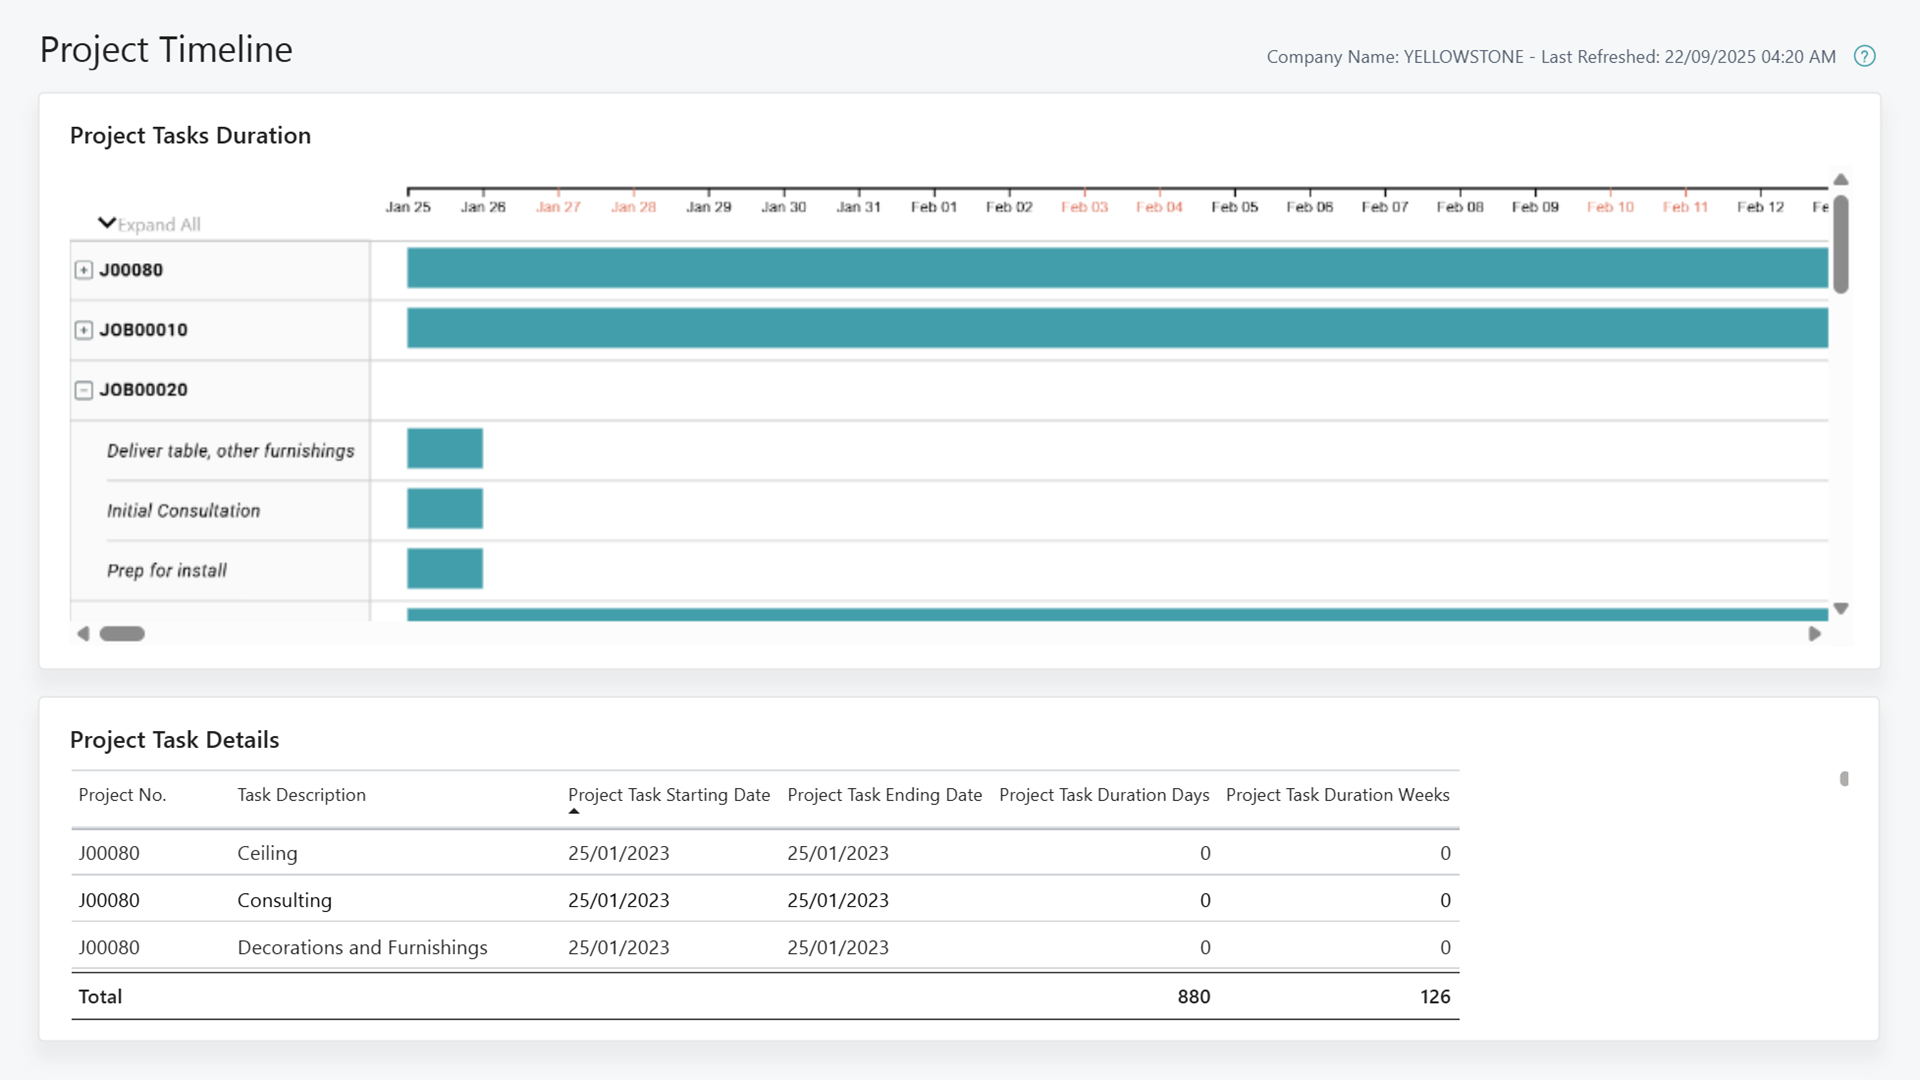Viewport: 1920px width, 1080px height.
Task: Click the right scroll arrow below the Gantt chart
Action: pos(1816,633)
